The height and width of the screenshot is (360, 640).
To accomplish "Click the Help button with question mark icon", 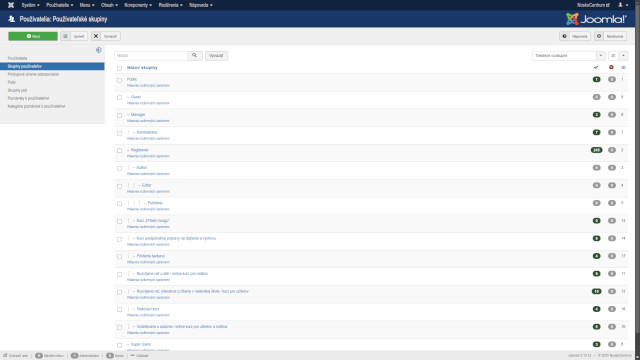I will (575, 36).
